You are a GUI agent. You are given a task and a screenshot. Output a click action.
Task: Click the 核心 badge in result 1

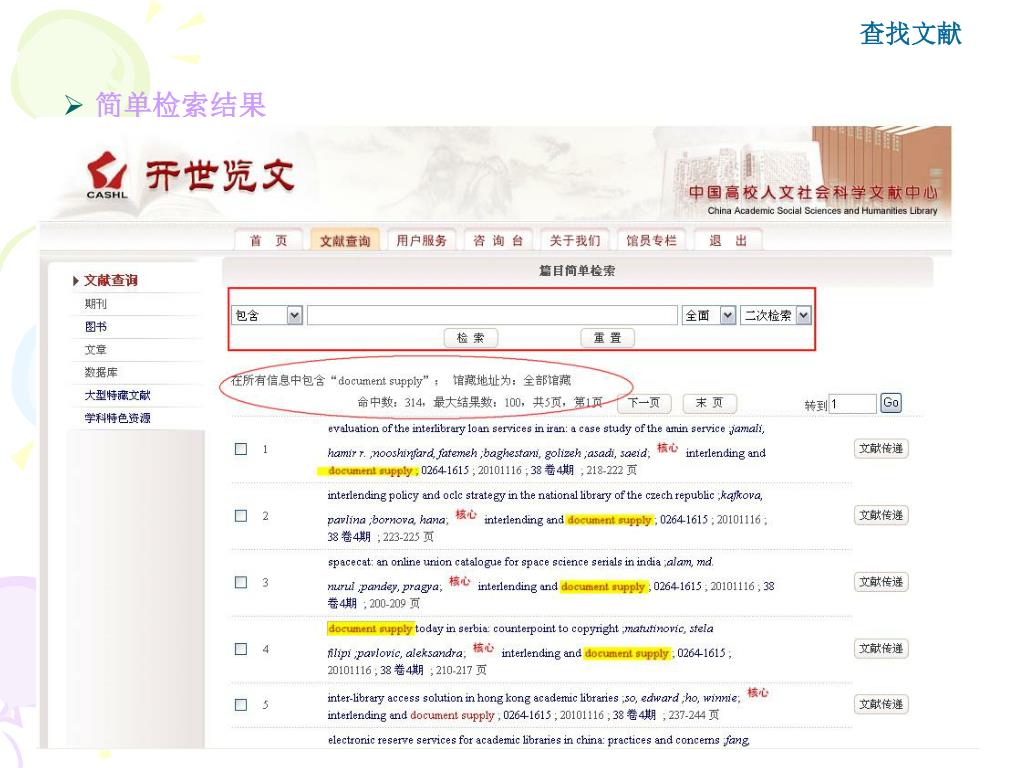click(667, 448)
